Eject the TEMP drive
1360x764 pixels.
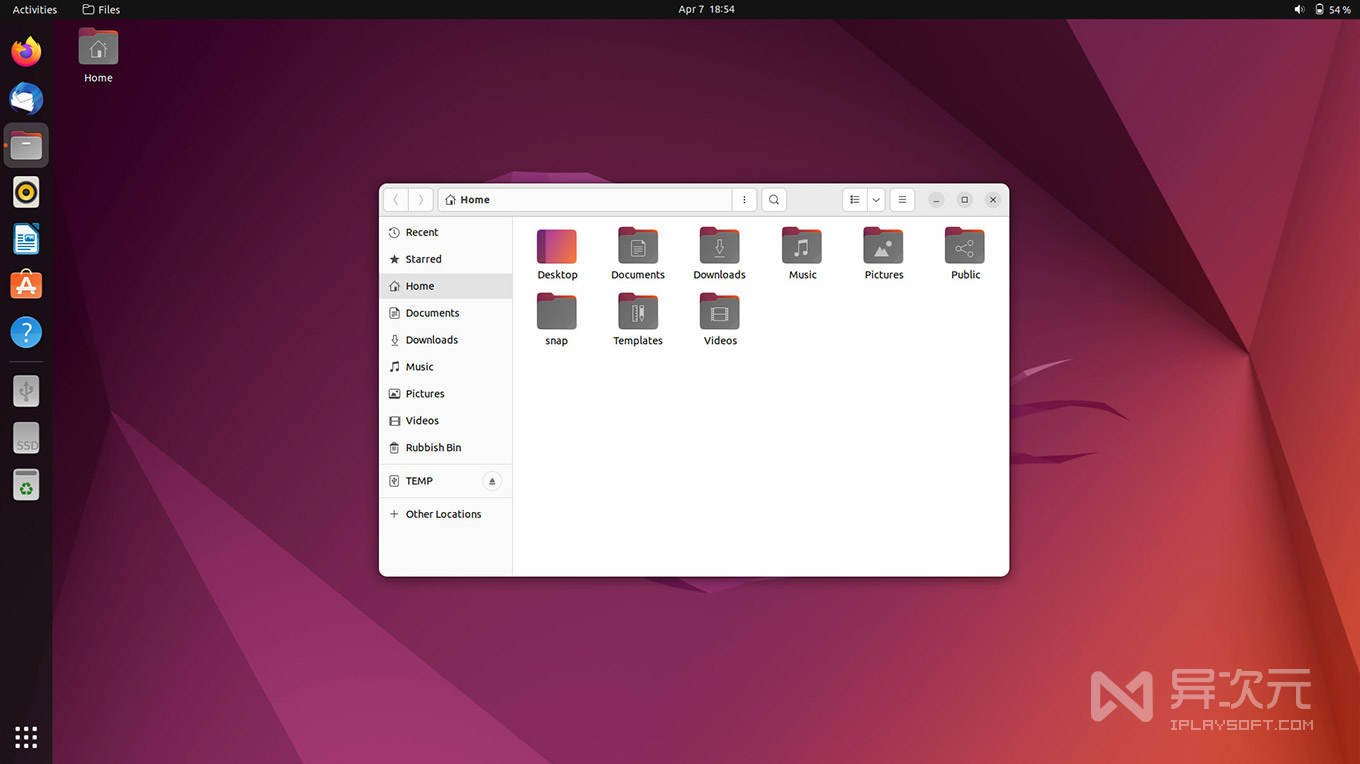coord(491,481)
